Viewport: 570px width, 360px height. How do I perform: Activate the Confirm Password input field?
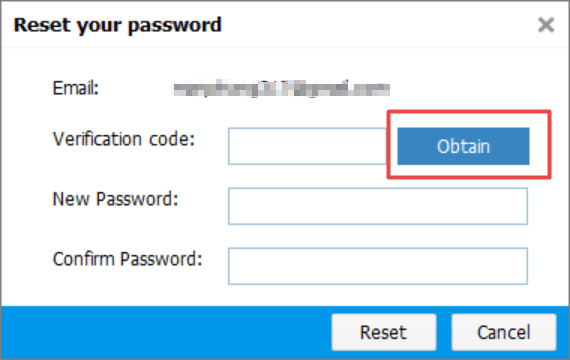pos(378,266)
